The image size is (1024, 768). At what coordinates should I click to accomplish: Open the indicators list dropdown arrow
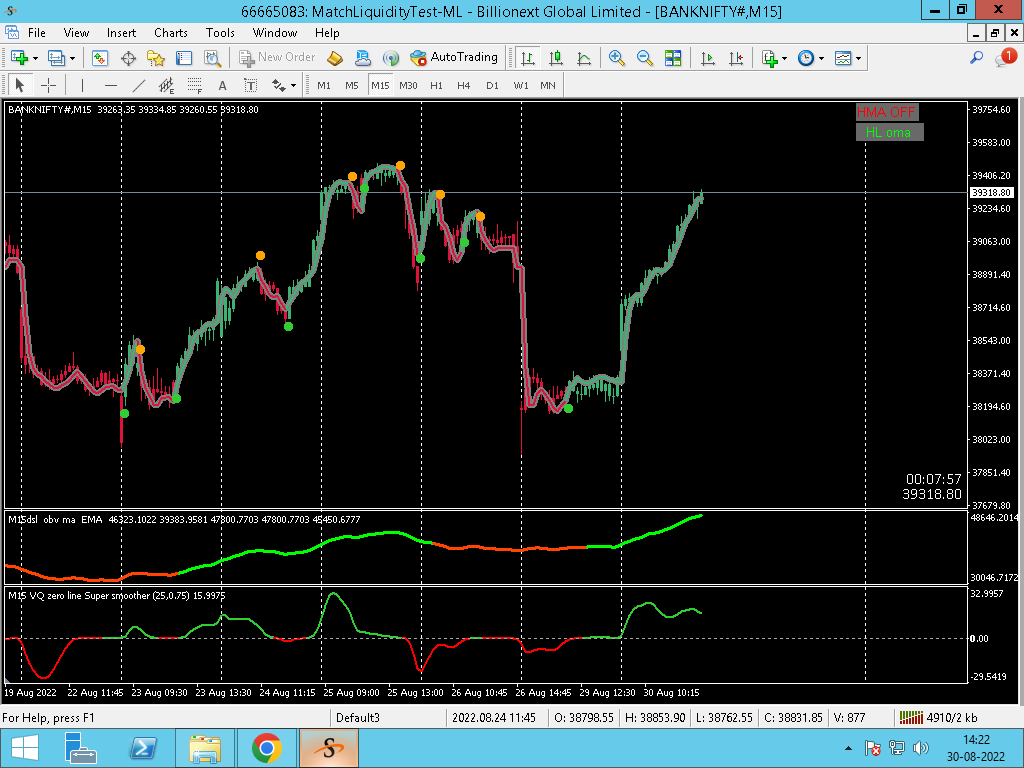784,58
